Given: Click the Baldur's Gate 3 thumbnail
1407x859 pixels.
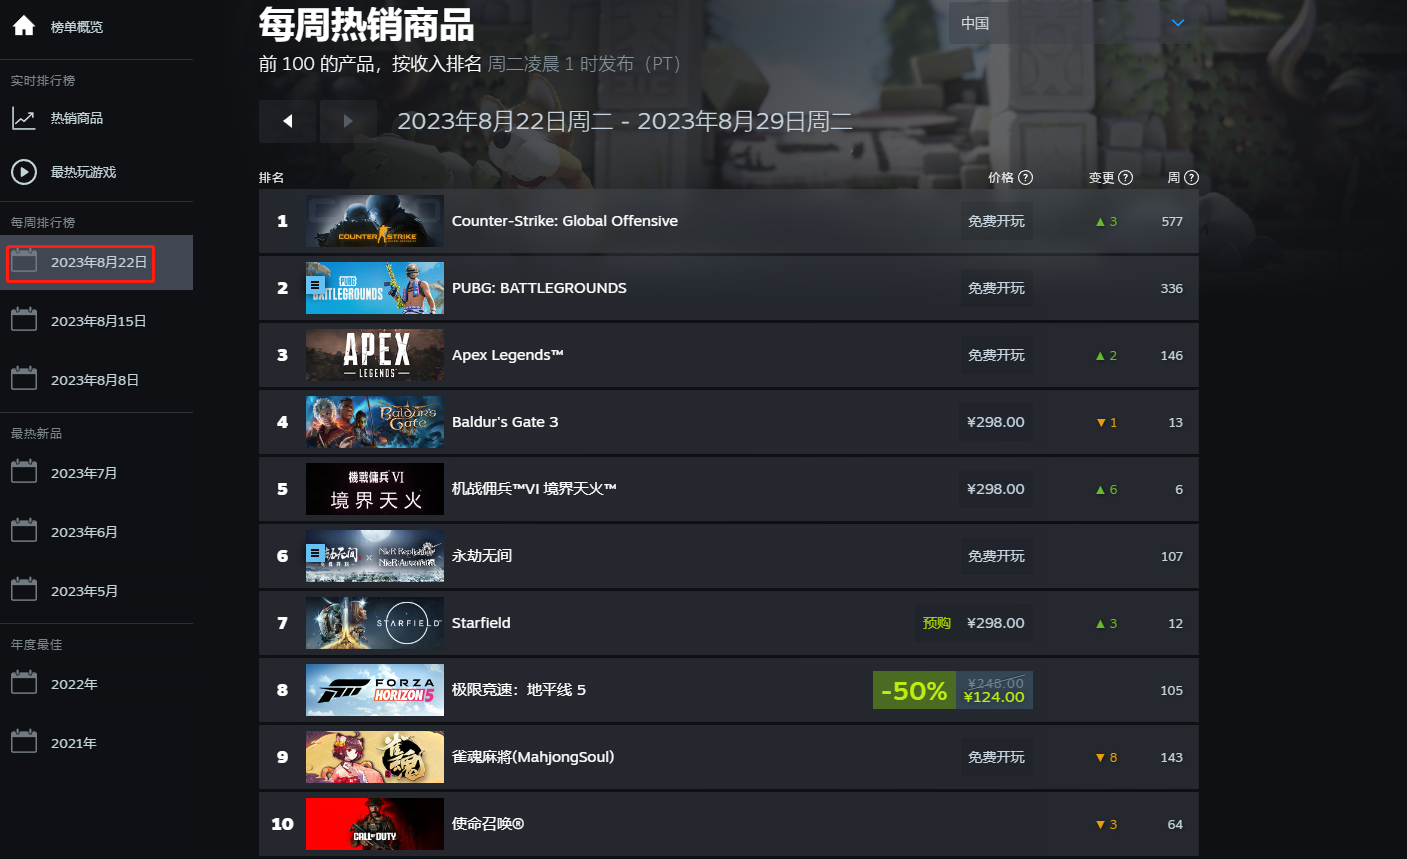Looking at the screenshot, I should point(375,422).
